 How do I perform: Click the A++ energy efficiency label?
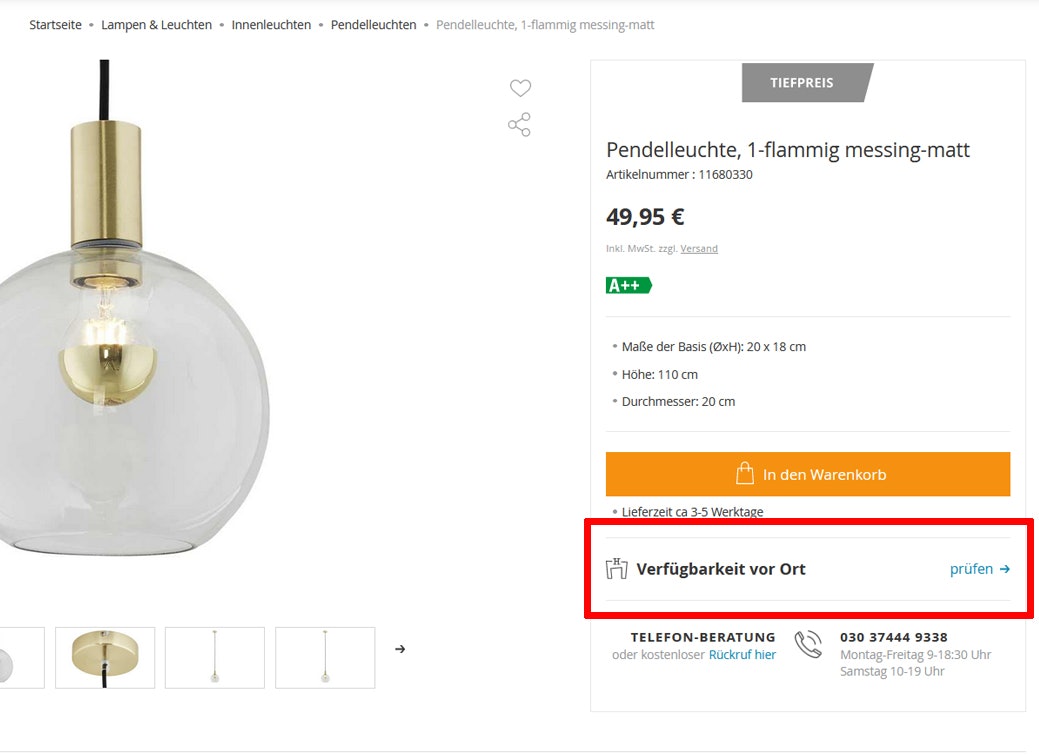[628, 285]
